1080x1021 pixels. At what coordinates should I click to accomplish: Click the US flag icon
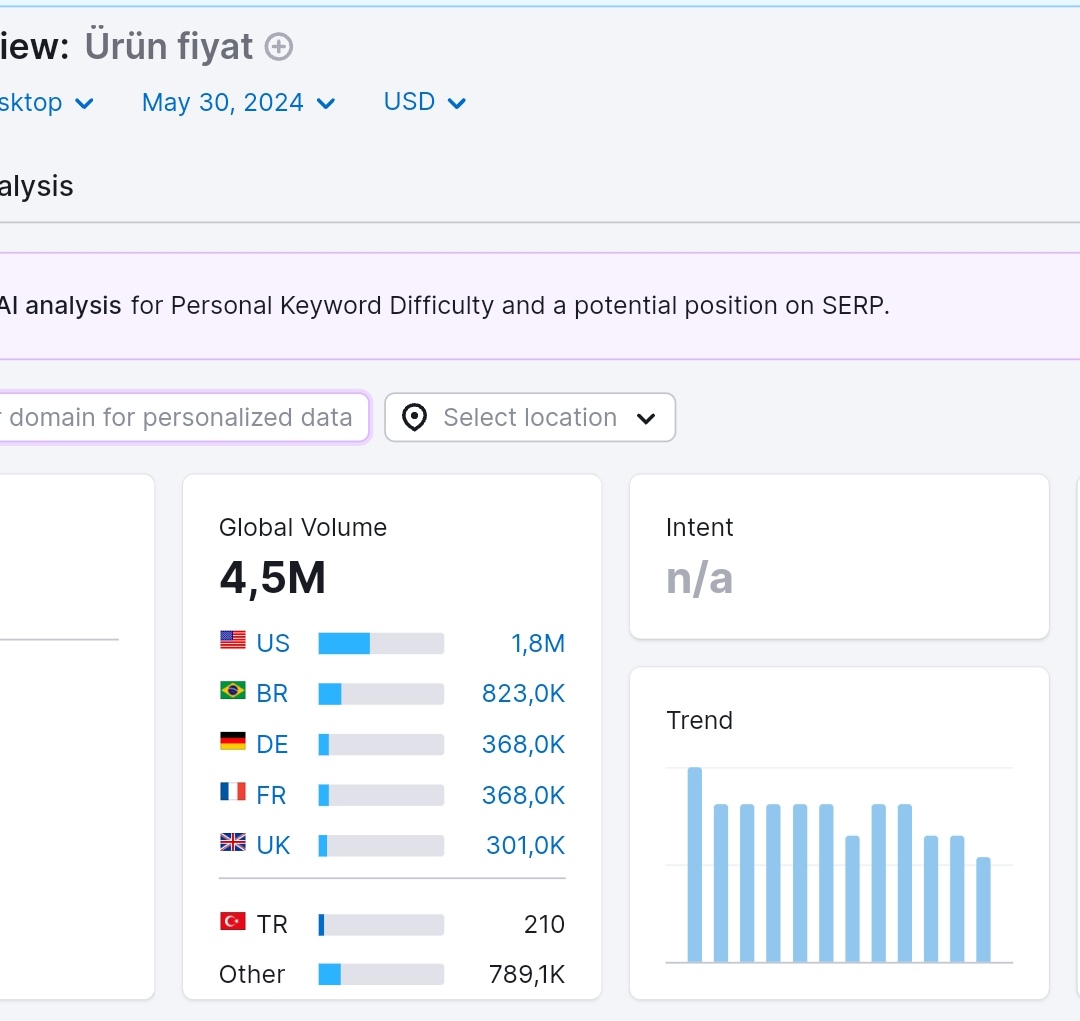(233, 641)
